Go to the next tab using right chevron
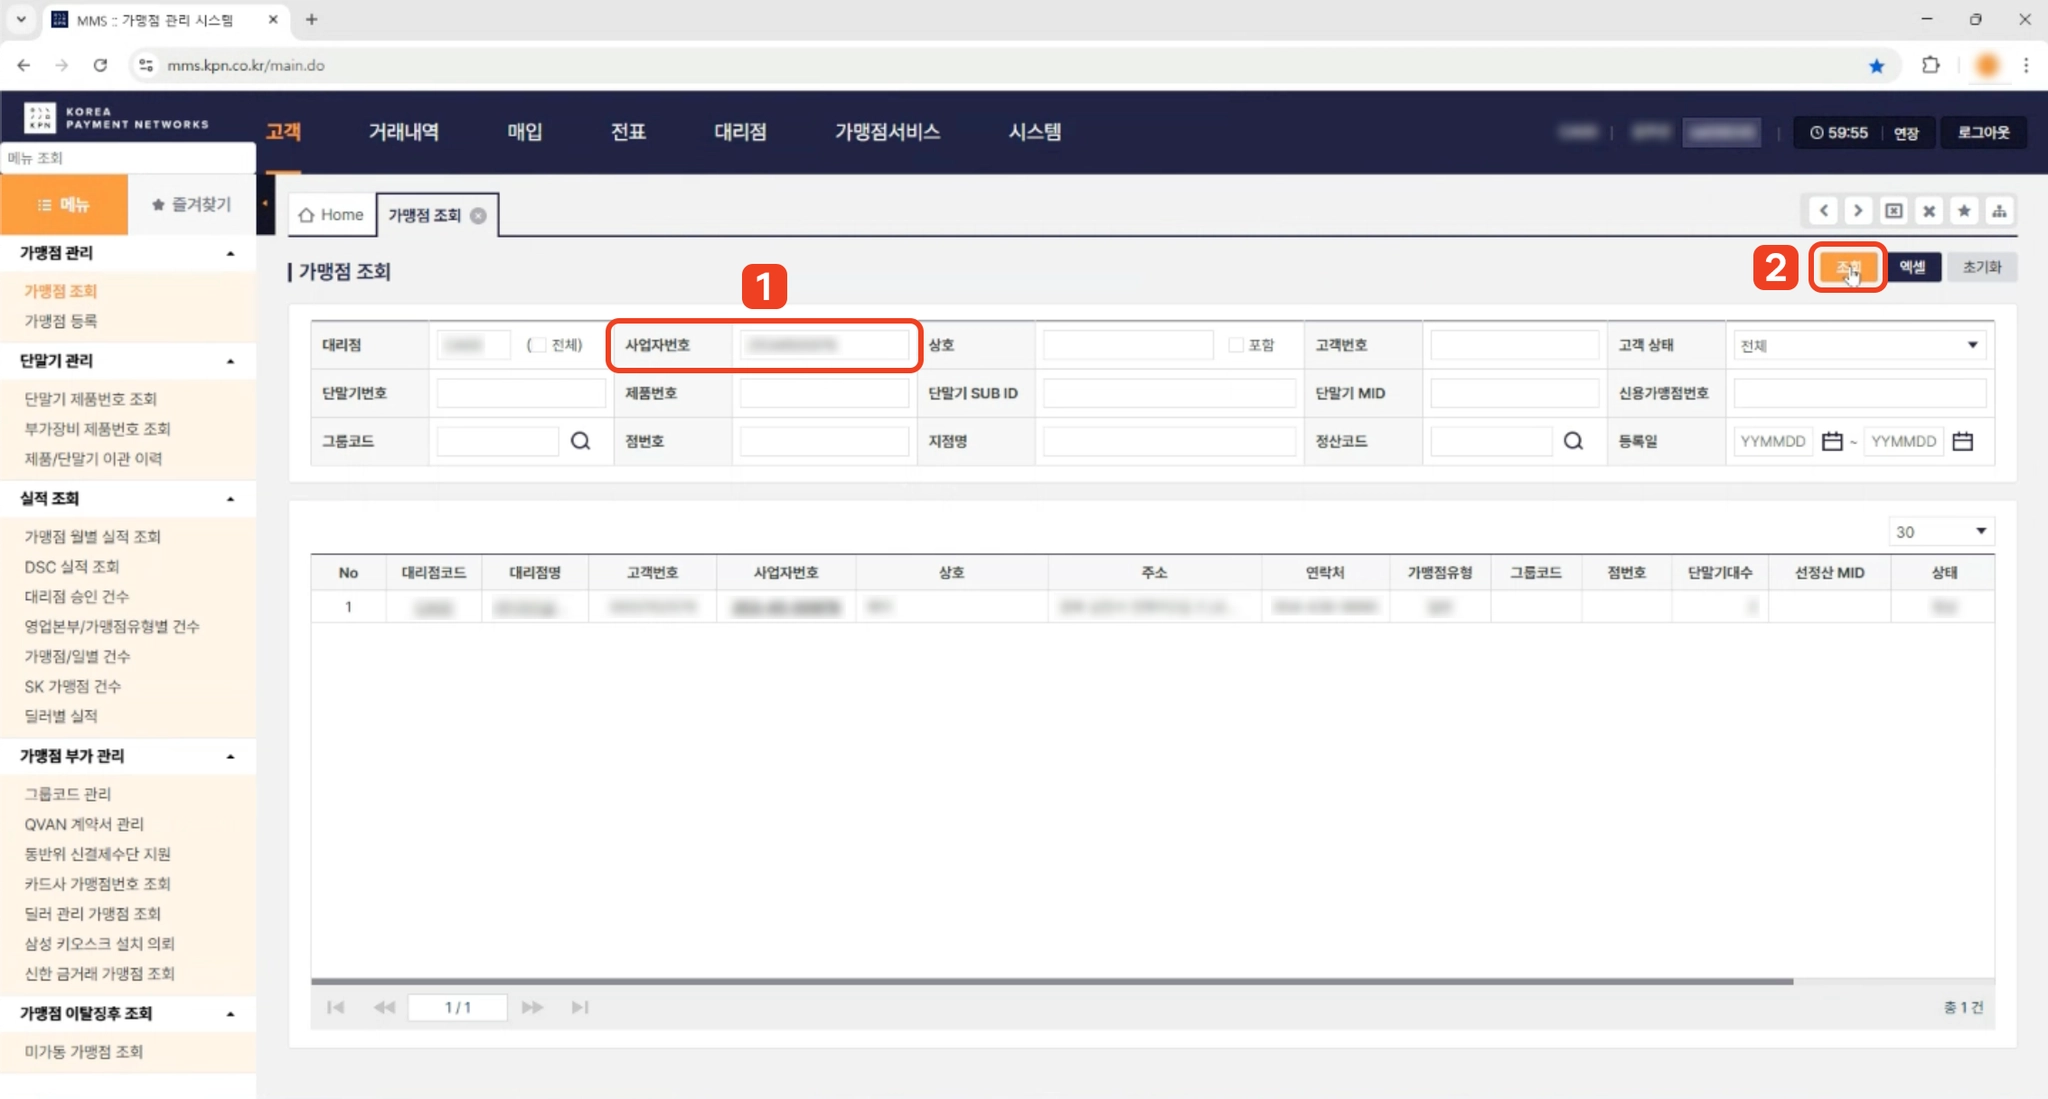The height and width of the screenshot is (1099, 2048). click(1858, 211)
